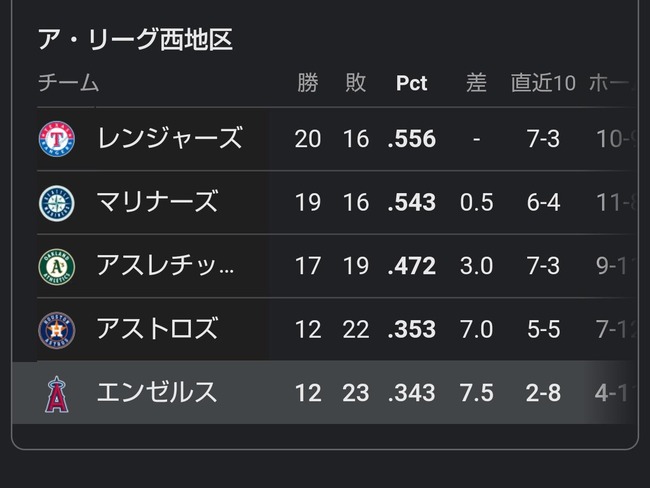Image resolution: width=650 pixels, height=488 pixels.
Task: Click the ア・リーグ西地区 division title
Action: (x=135, y=40)
